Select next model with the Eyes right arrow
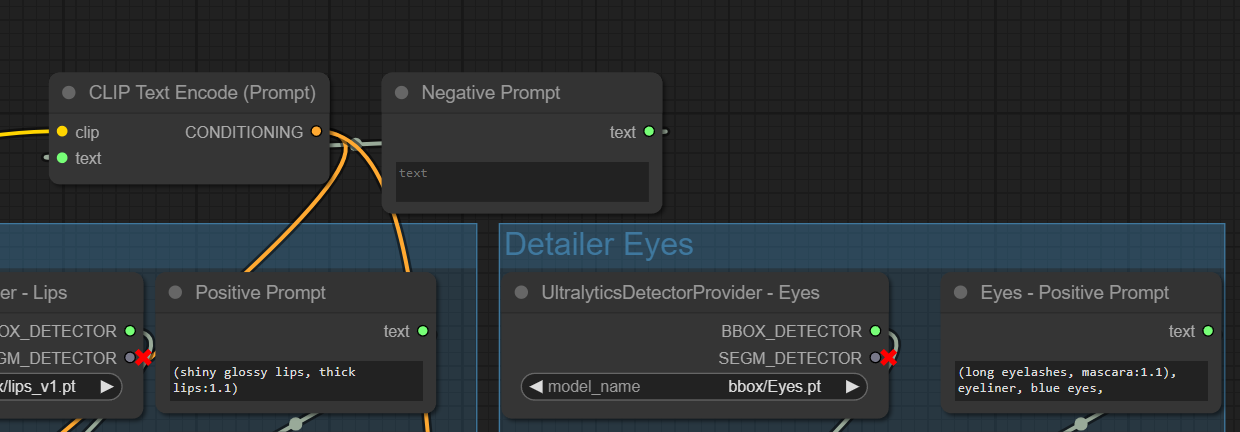 click(x=852, y=386)
